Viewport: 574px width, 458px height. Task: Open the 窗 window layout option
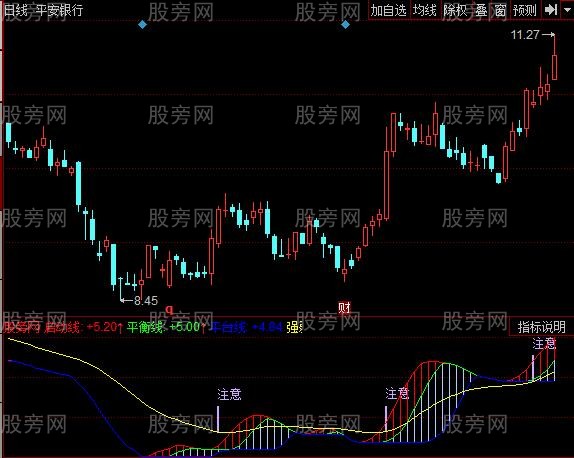[500, 10]
